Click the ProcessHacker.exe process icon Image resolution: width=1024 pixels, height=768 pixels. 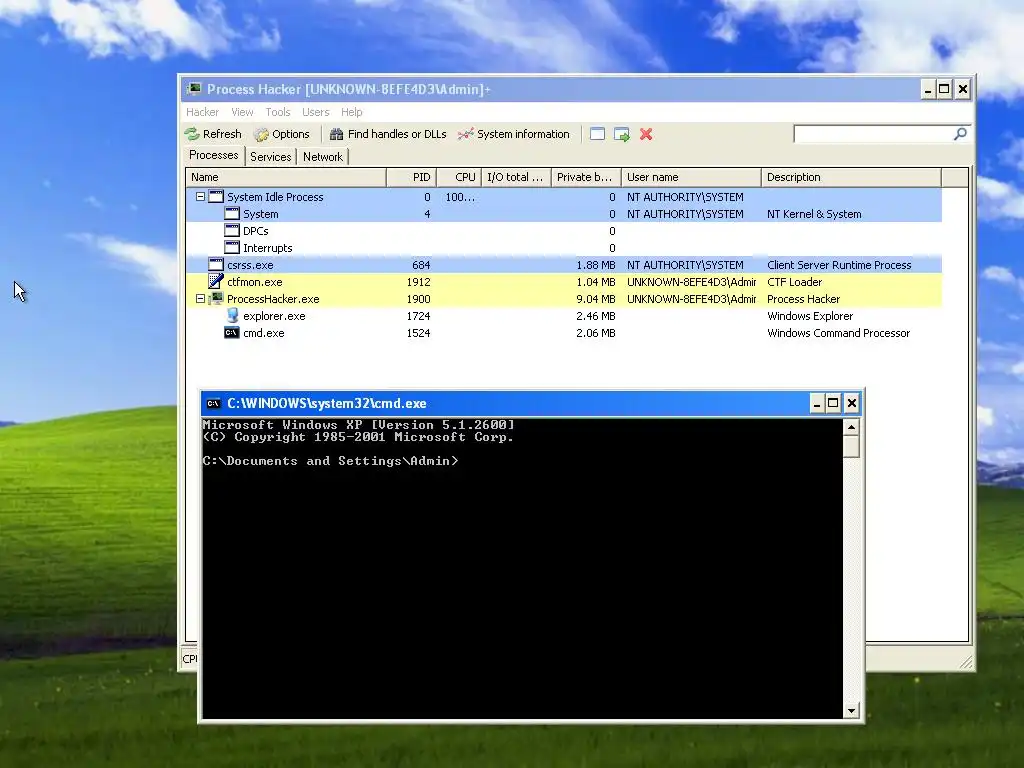[216, 298]
